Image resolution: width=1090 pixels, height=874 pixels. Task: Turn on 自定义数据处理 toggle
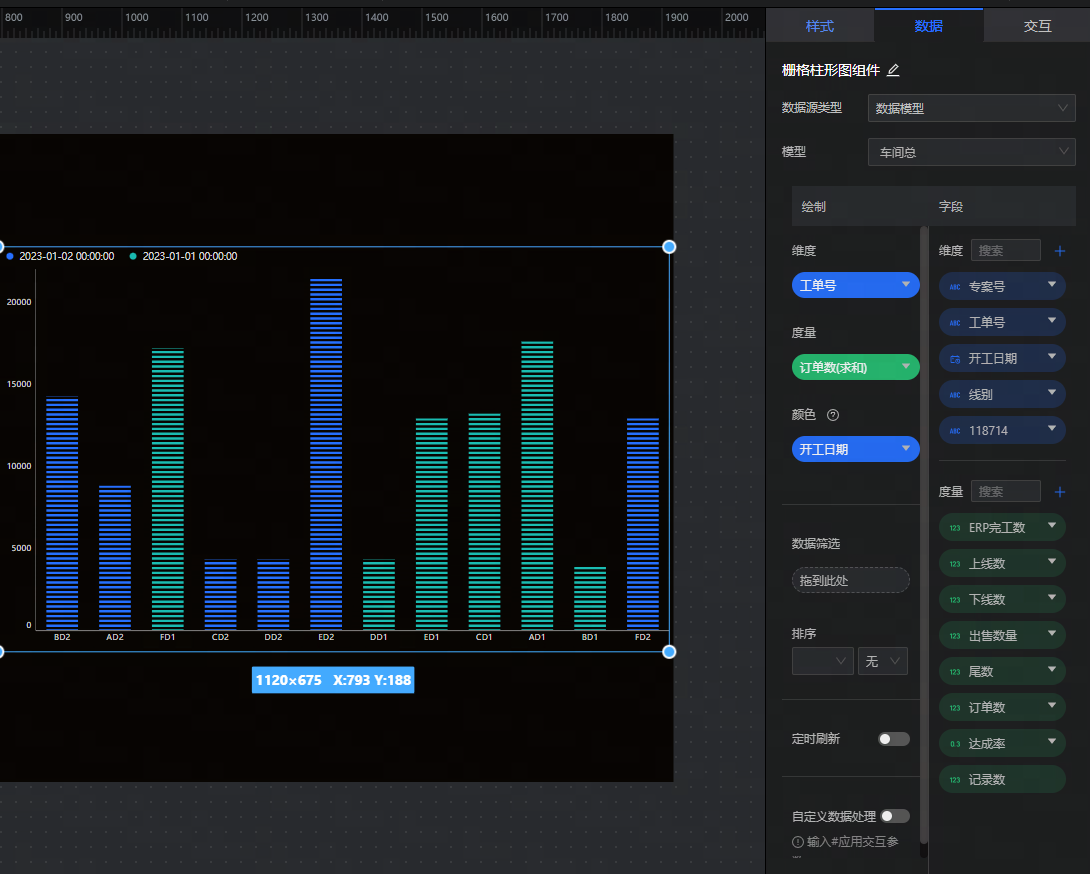click(894, 816)
